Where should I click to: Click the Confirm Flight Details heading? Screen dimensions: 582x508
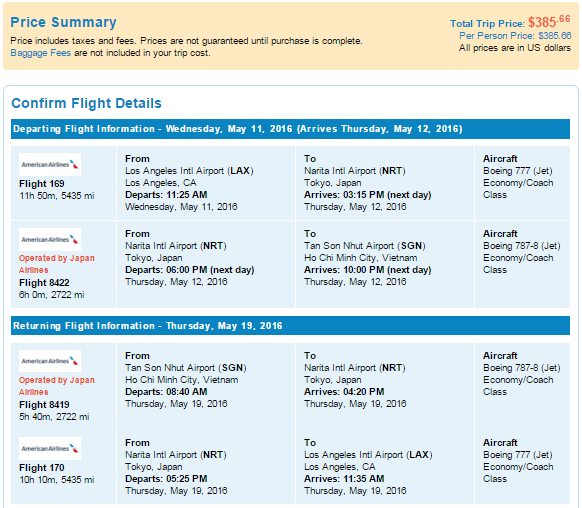click(86, 103)
